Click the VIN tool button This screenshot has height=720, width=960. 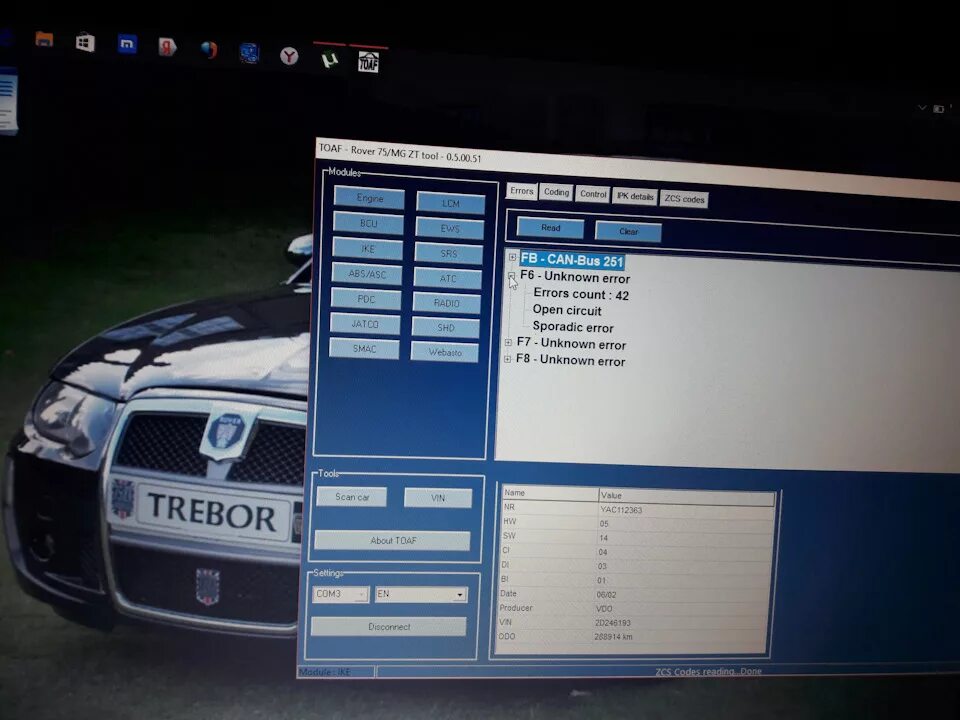(x=438, y=498)
